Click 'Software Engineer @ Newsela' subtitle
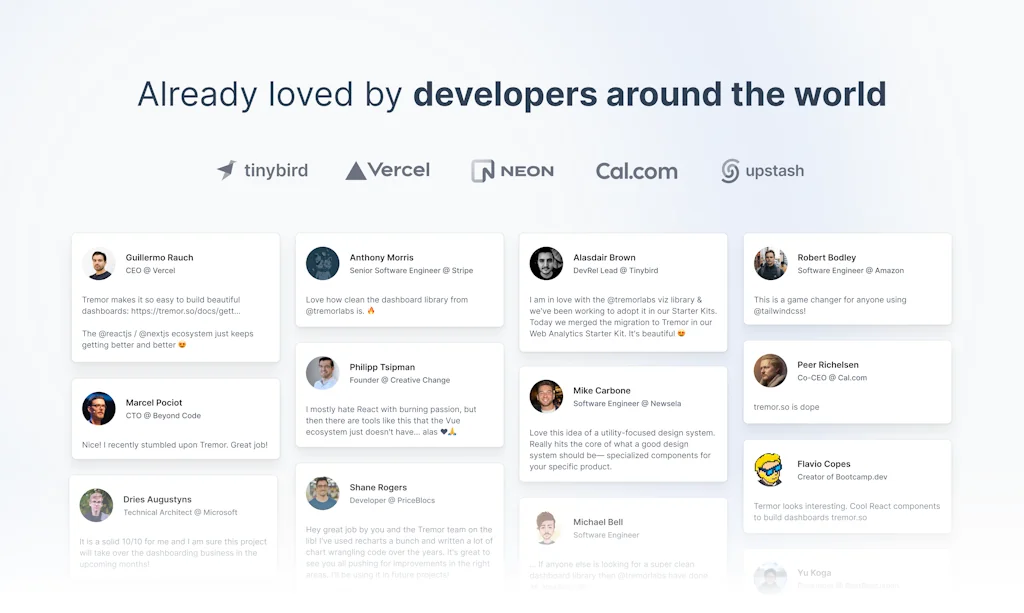Image resolution: width=1024 pixels, height=613 pixels. pos(627,403)
